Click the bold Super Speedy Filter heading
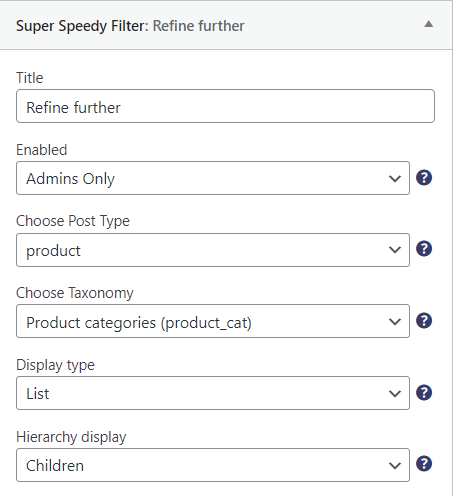This screenshot has height=496, width=457. pyautogui.click(x=82, y=26)
